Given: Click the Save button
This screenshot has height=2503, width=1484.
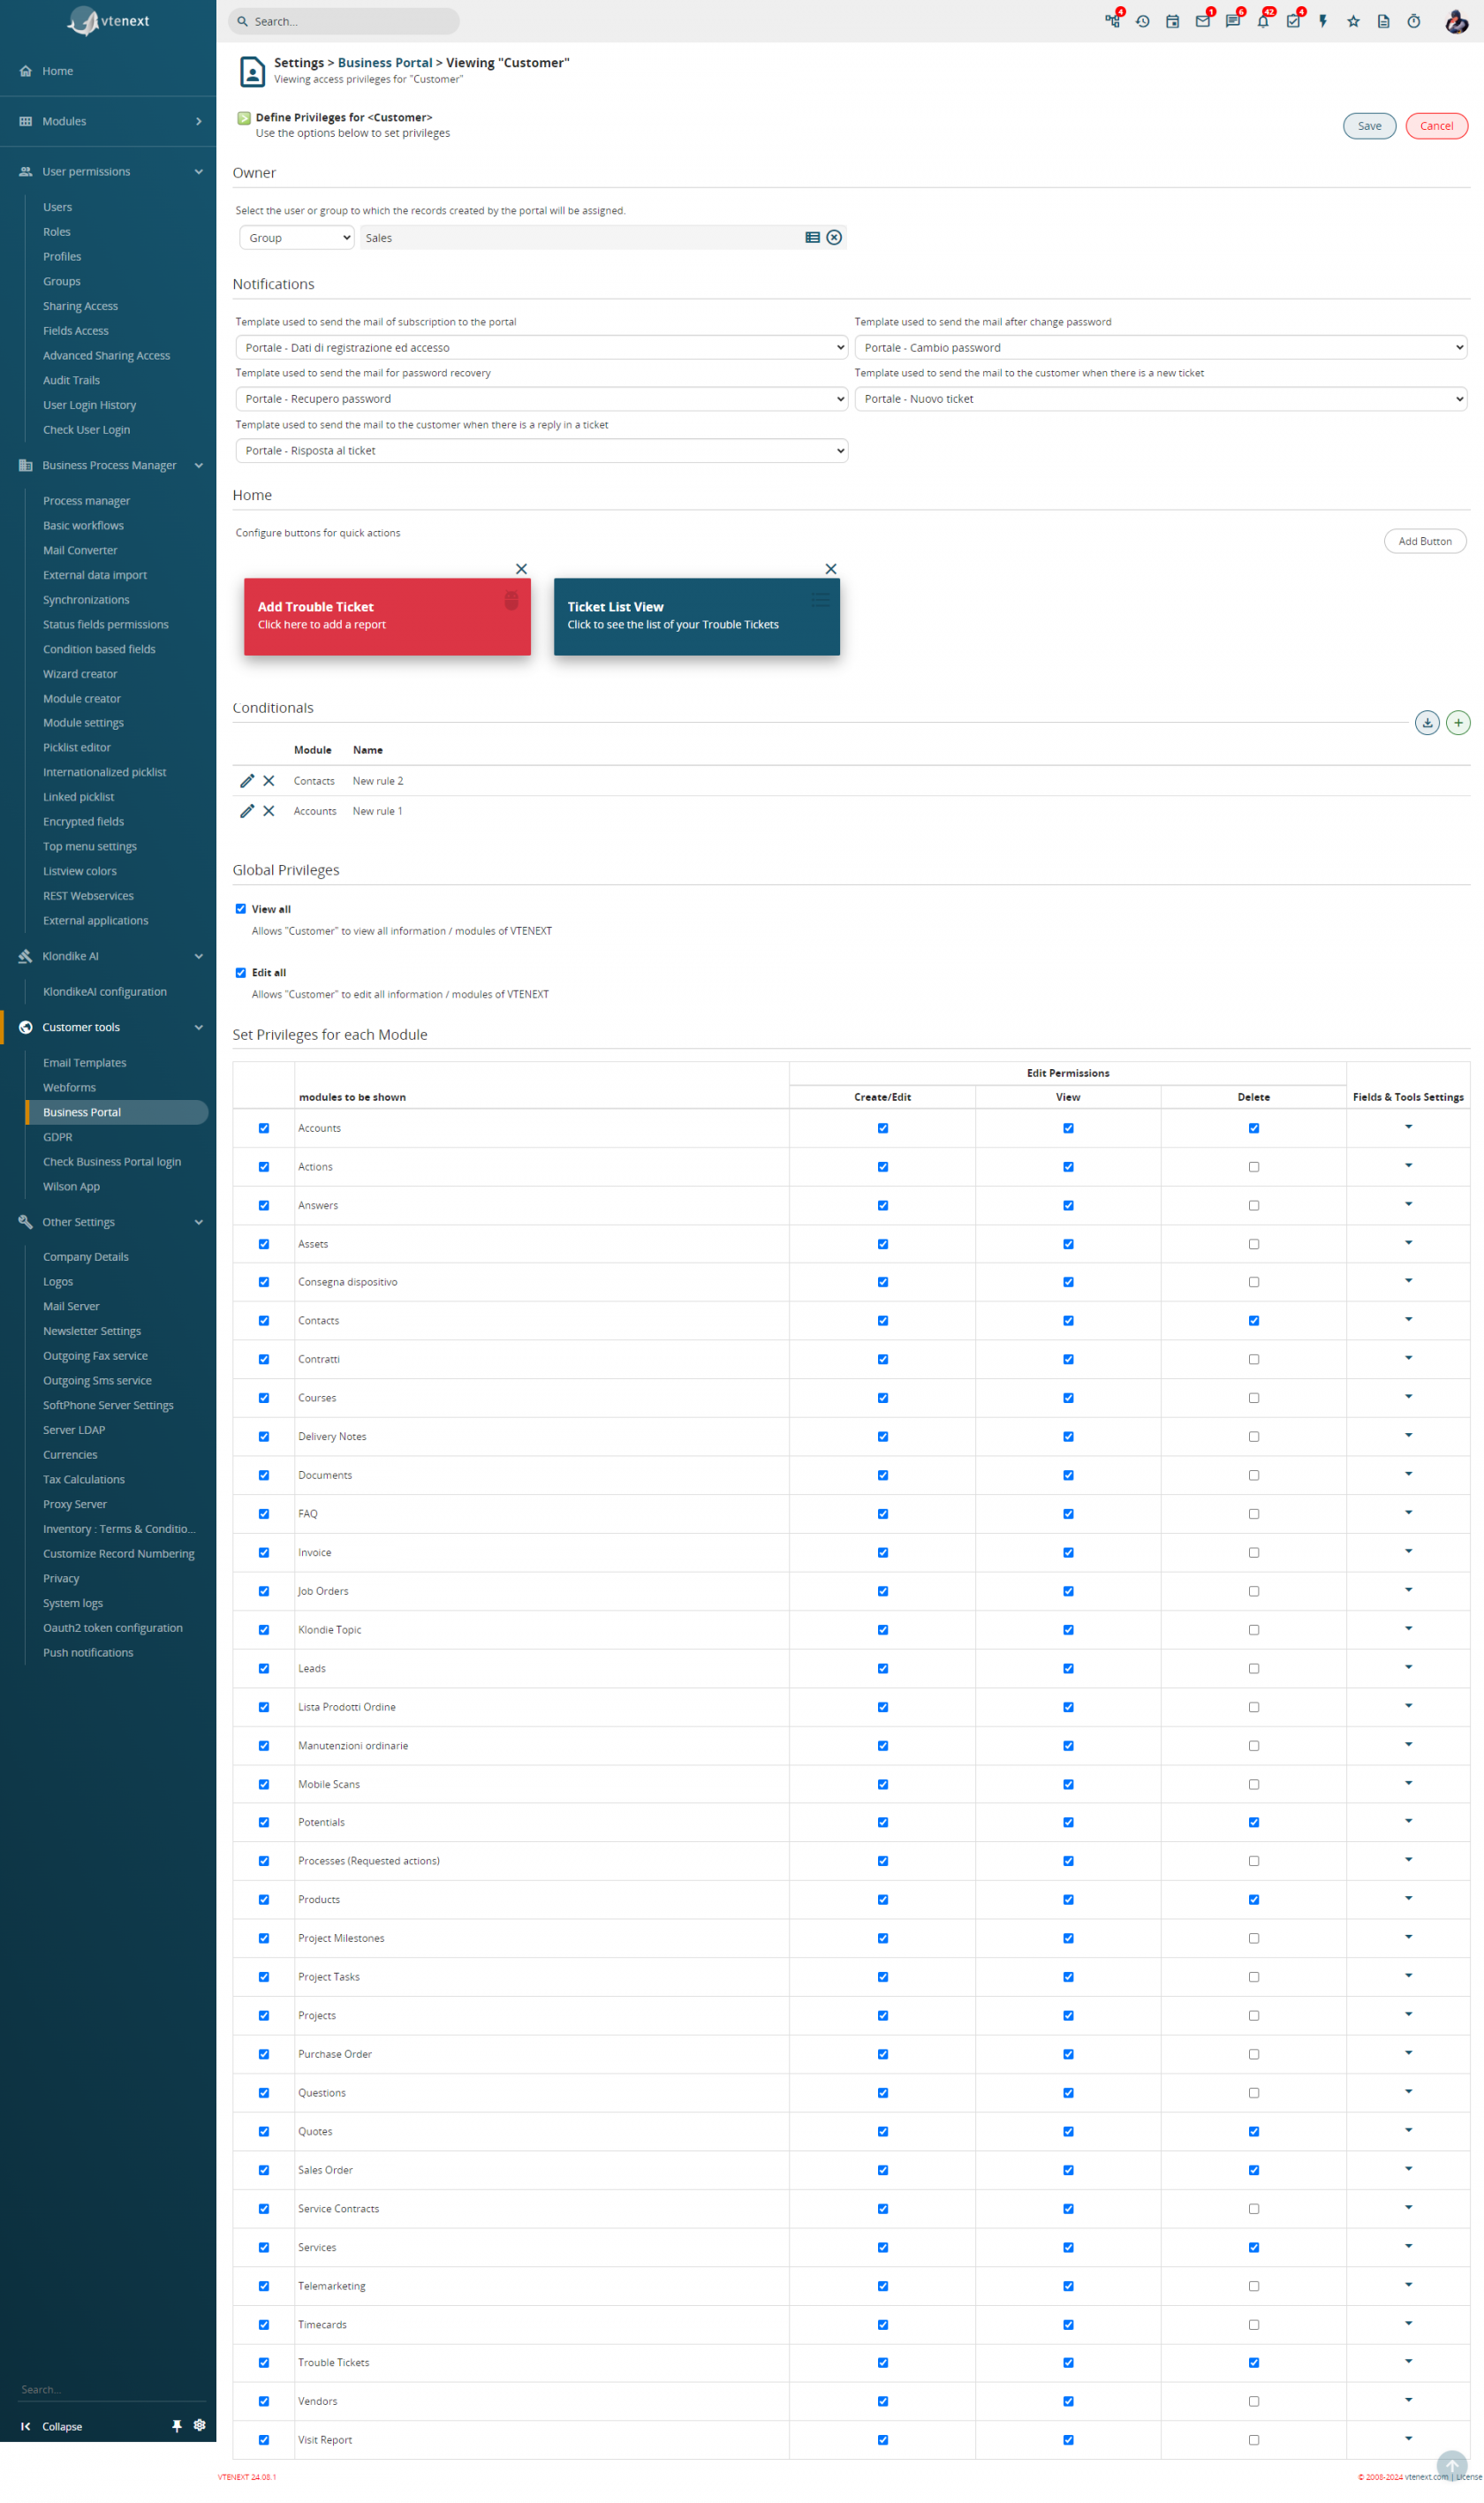Looking at the screenshot, I should pyautogui.click(x=1369, y=126).
